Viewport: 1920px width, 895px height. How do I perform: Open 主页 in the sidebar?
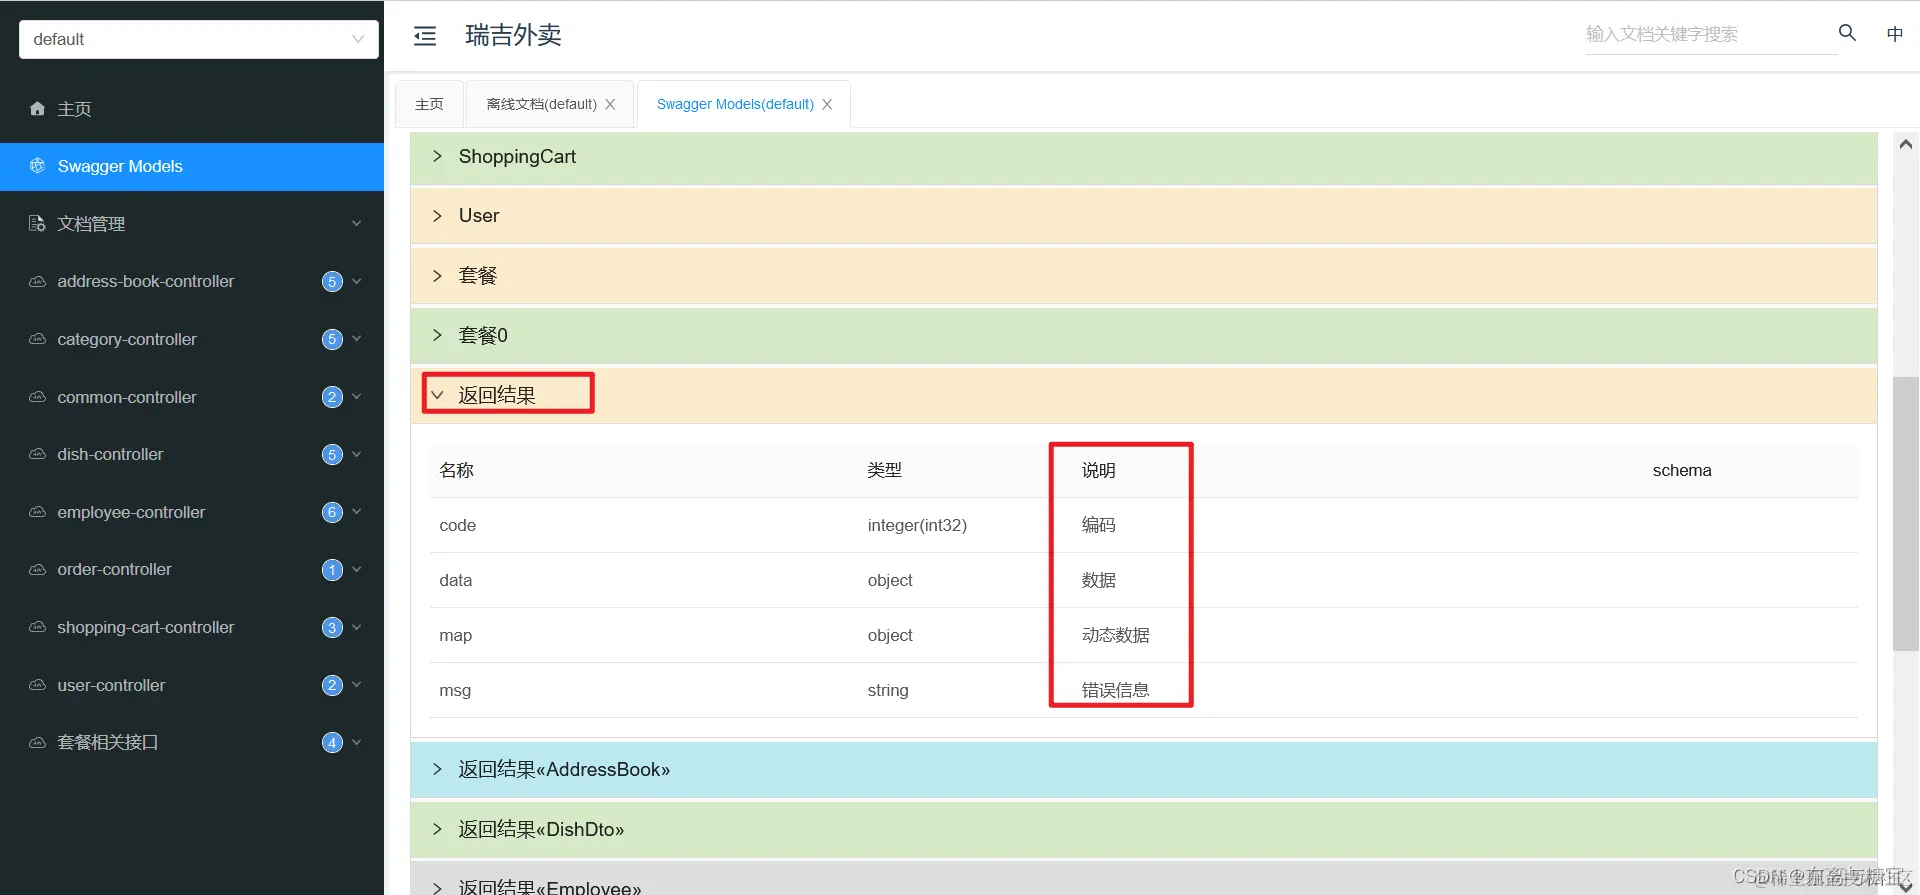(192, 109)
